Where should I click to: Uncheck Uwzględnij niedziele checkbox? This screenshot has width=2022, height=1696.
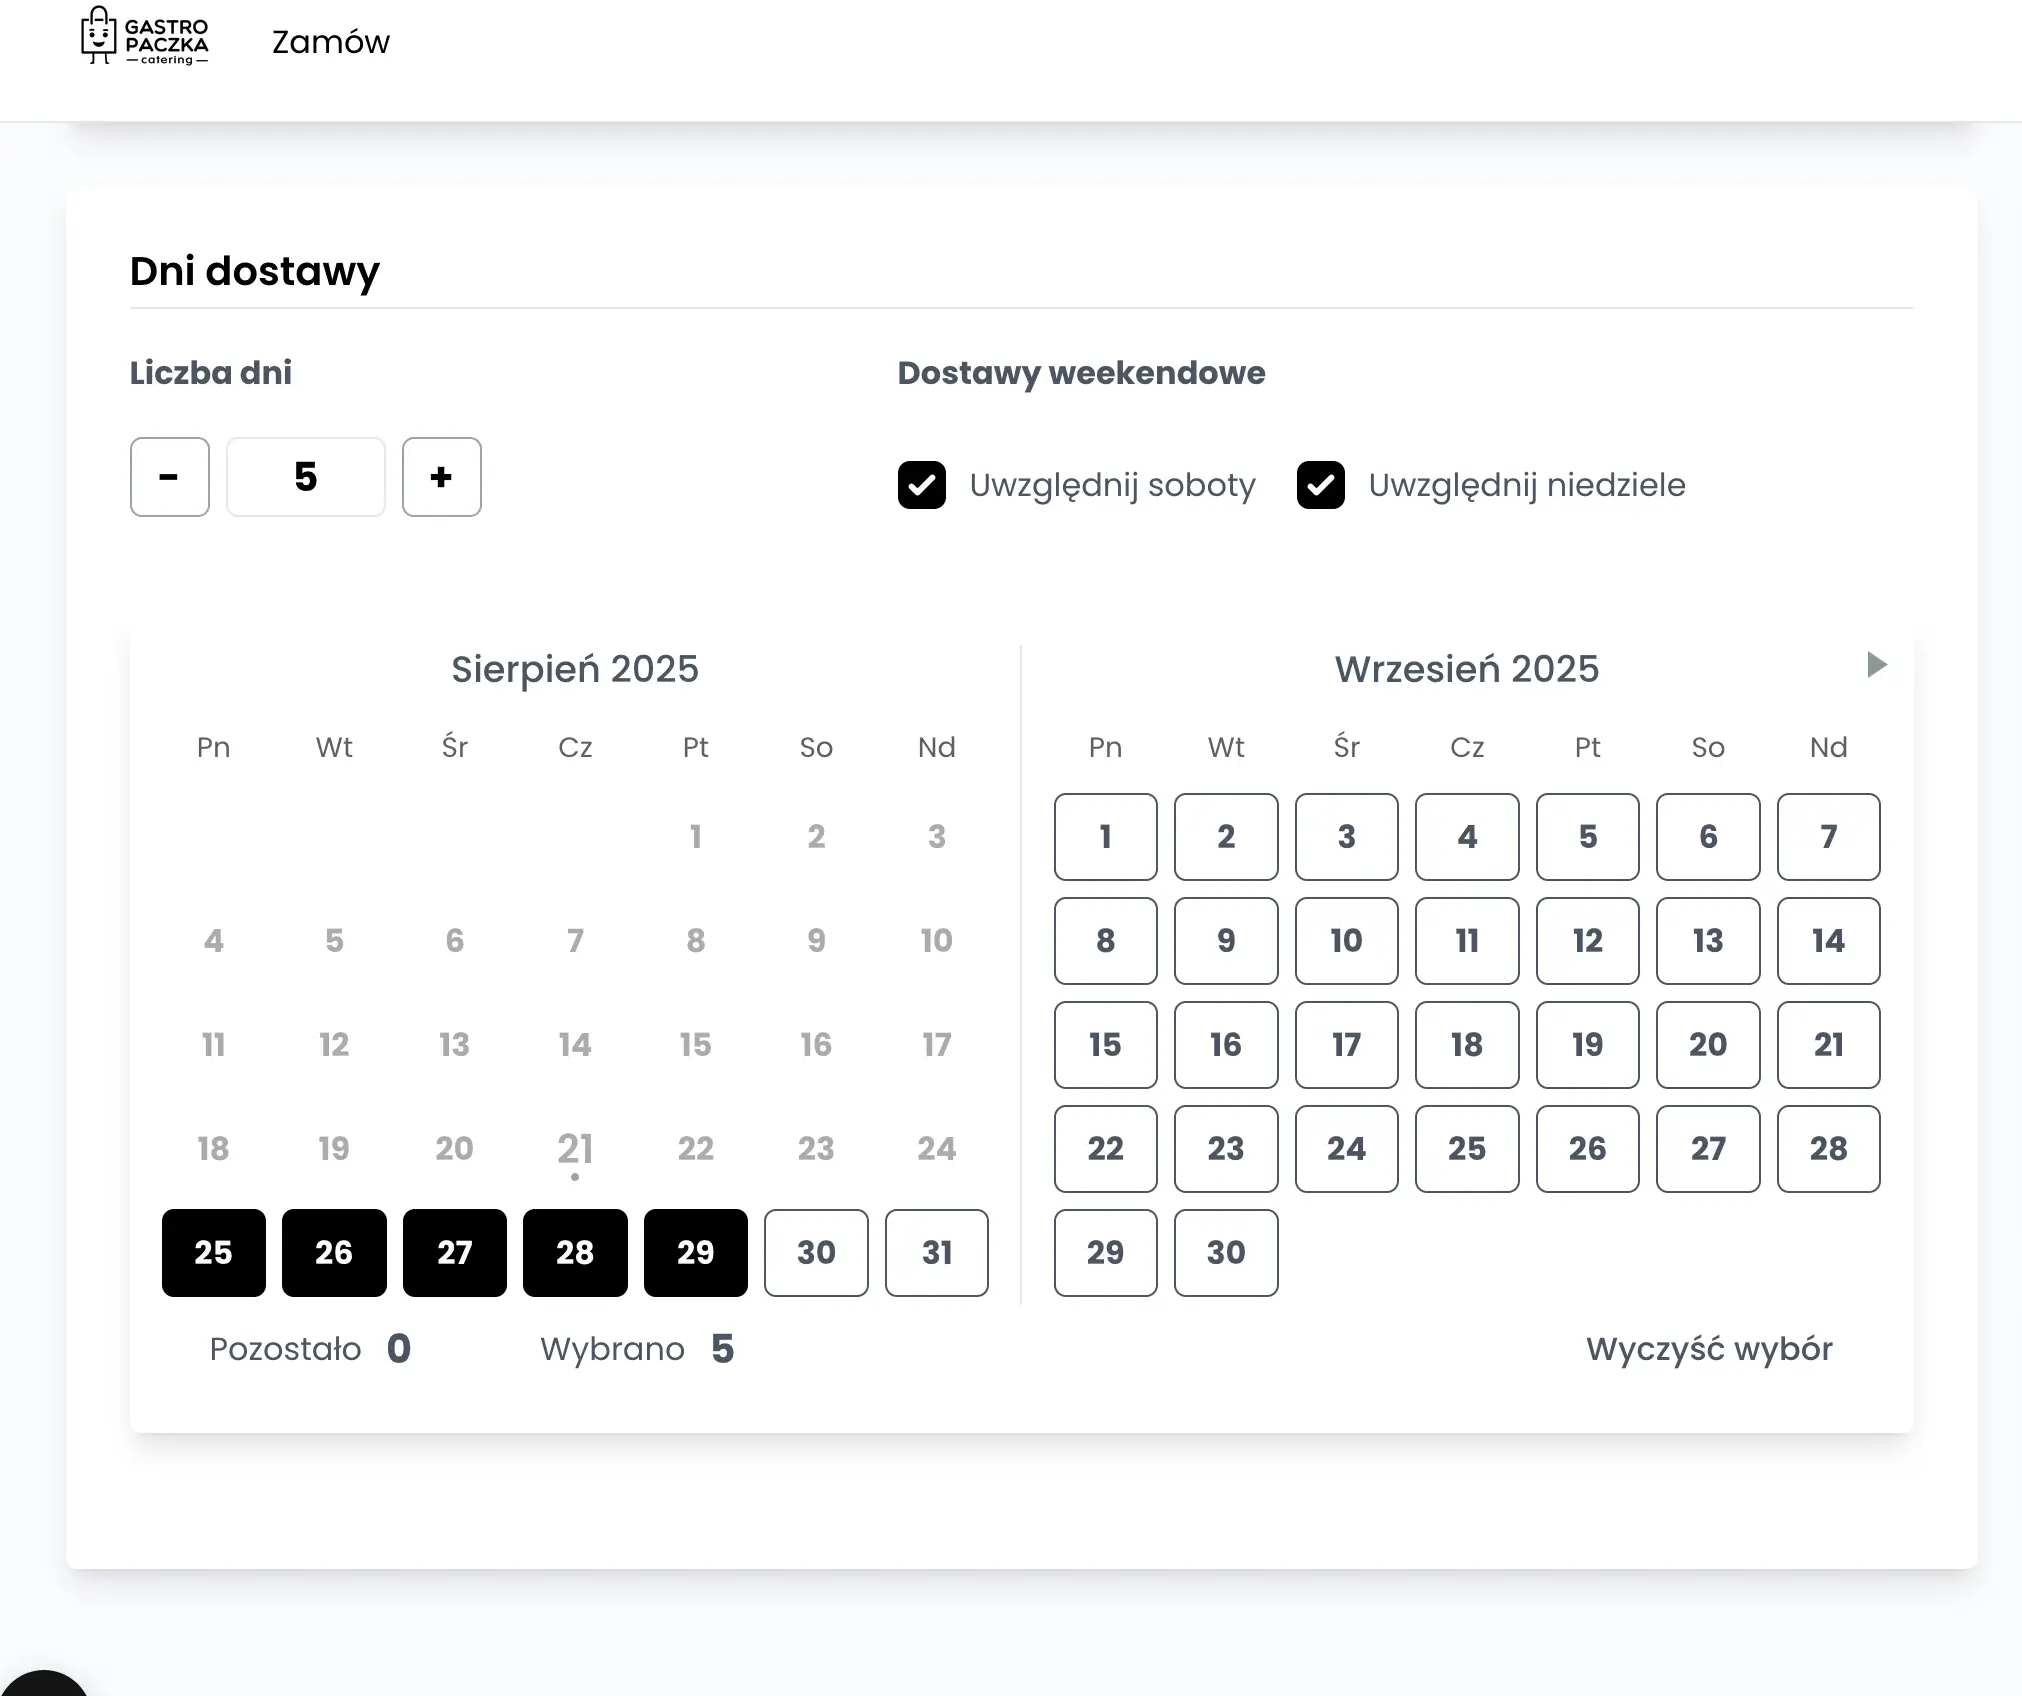click(1320, 485)
